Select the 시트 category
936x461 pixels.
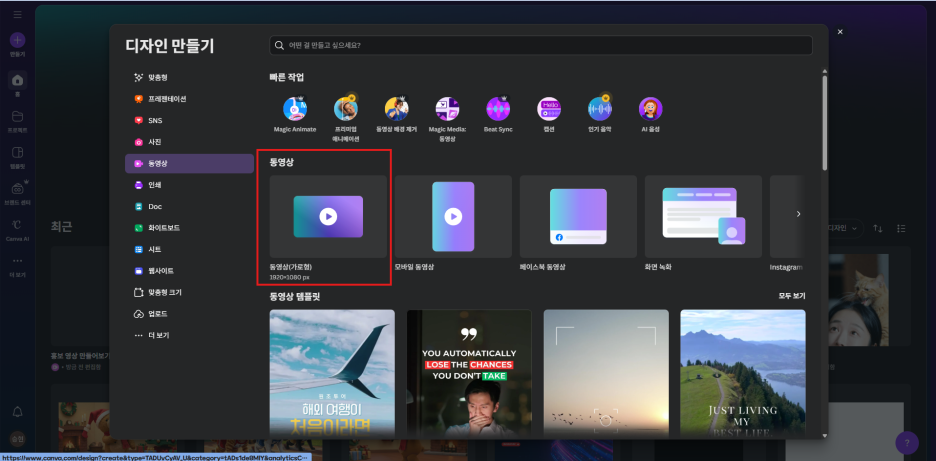[x=189, y=250]
